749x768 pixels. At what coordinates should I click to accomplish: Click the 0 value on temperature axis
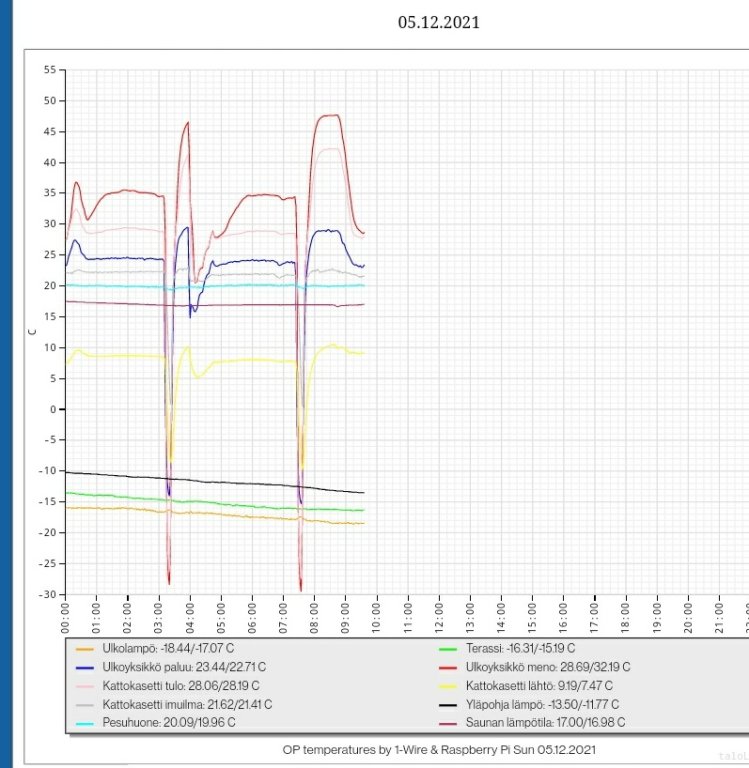pyautogui.click(x=54, y=409)
